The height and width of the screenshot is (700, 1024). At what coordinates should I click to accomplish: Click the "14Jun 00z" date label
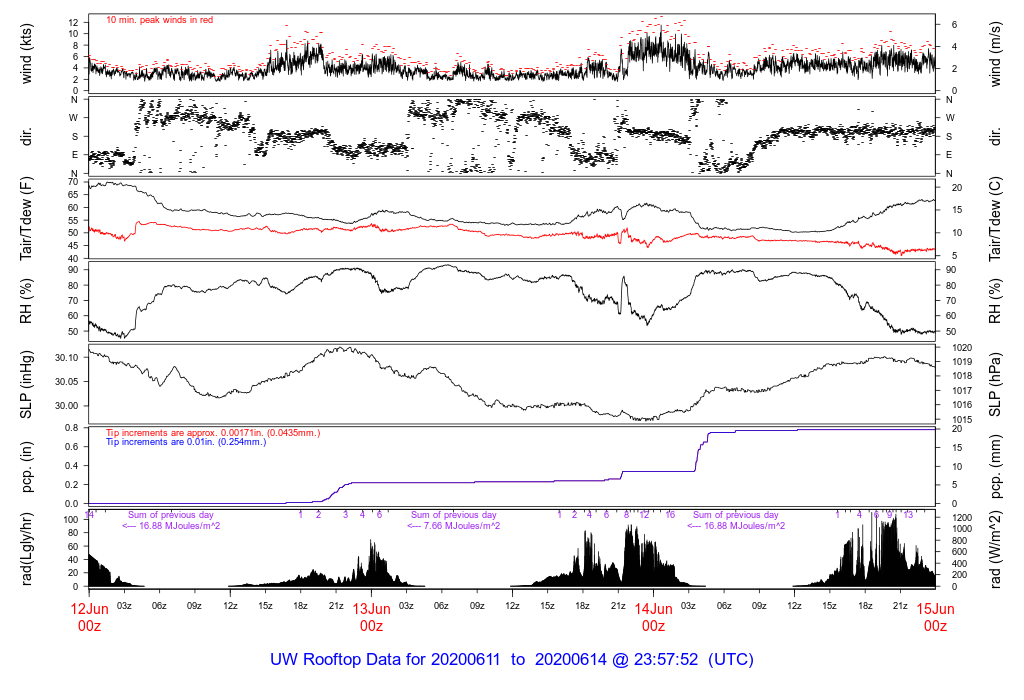[653, 618]
